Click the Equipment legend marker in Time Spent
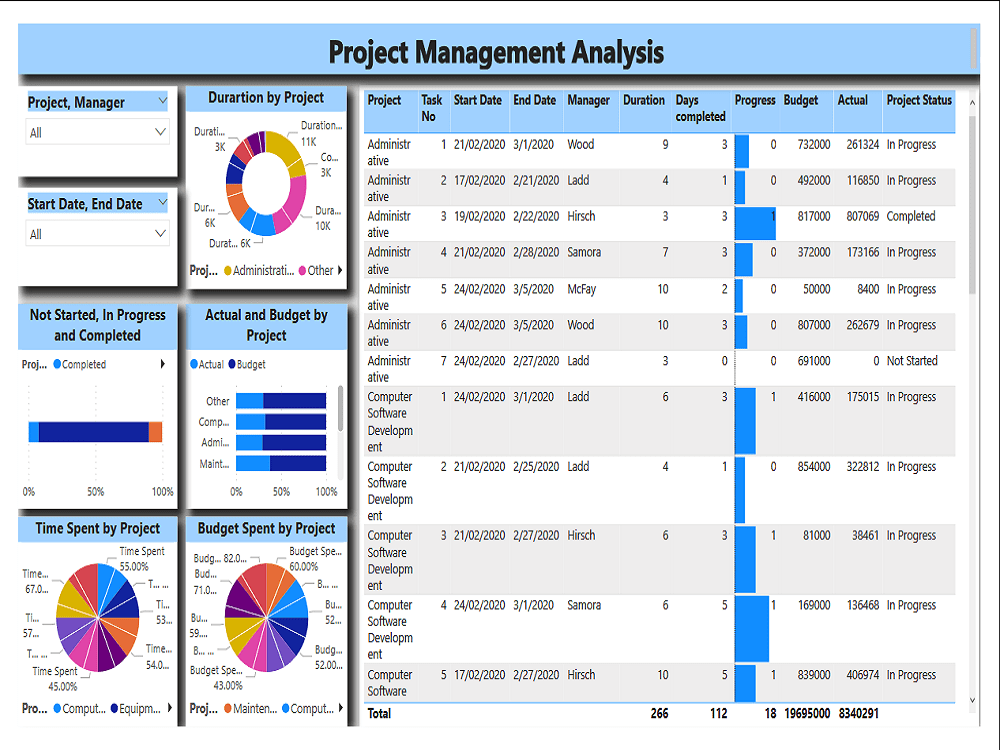 [x=114, y=708]
